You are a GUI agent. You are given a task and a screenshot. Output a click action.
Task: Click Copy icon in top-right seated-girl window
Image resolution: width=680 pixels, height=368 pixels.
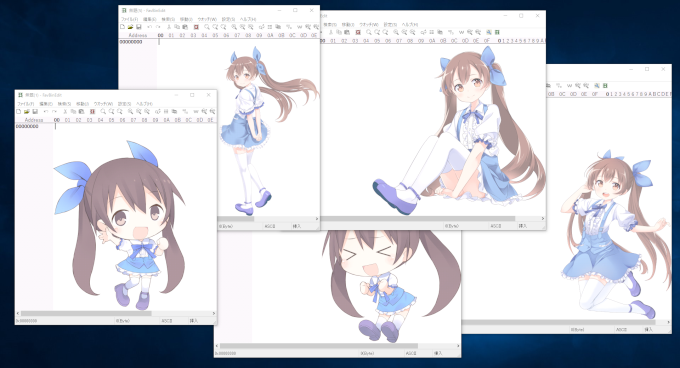(339, 33)
